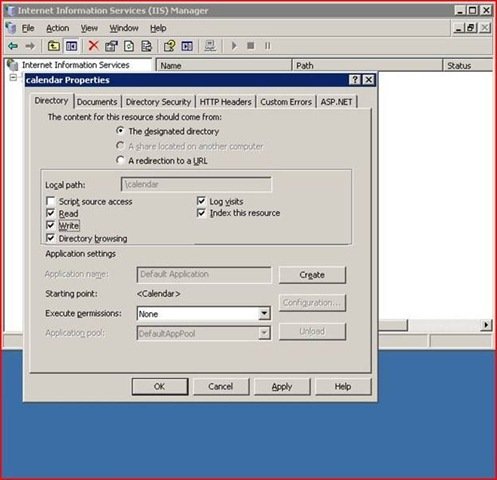The height and width of the screenshot is (480, 497).
Task: Collapse the tree node under Internet Information Services
Action: [x=13, y=78]
